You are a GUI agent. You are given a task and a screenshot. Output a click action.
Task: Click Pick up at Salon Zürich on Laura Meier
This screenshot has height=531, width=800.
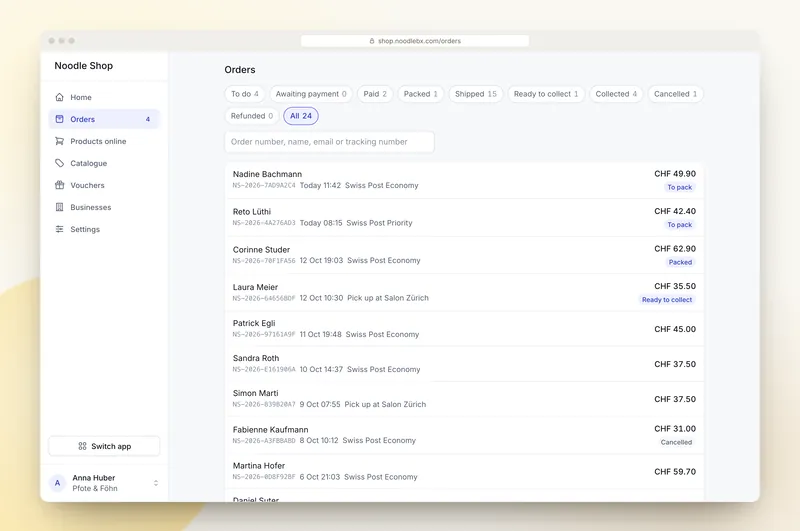click(388, 298)
